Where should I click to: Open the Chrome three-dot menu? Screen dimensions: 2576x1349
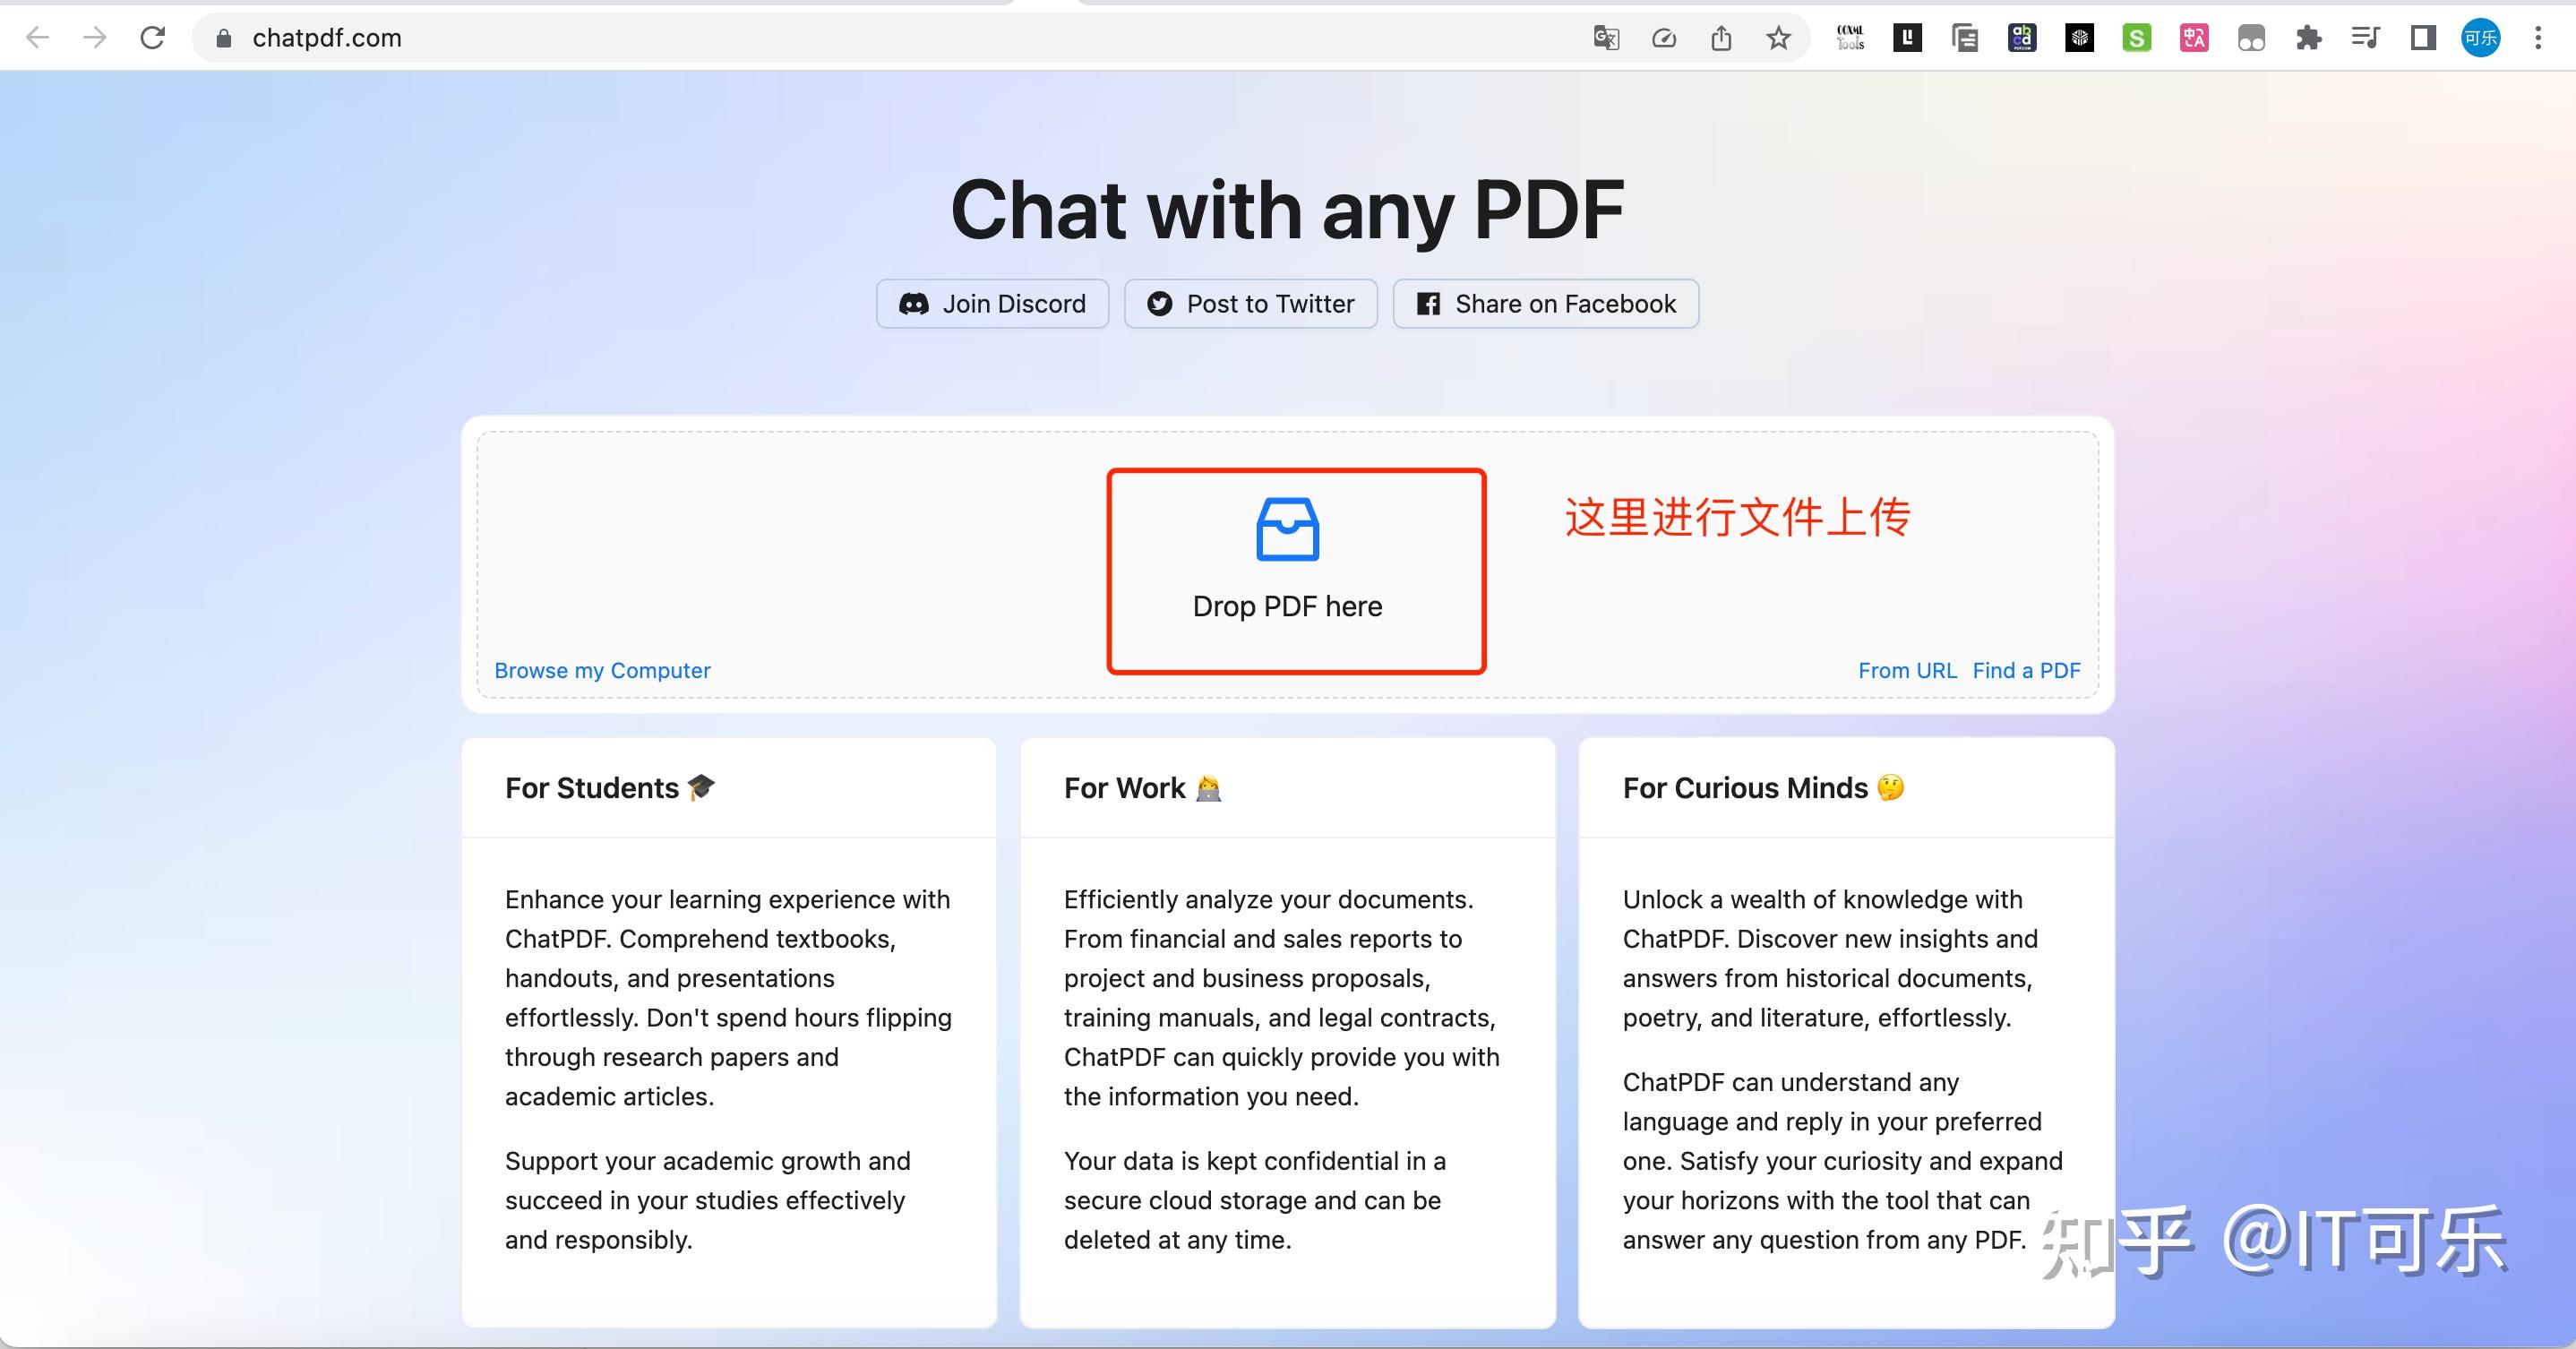pyautogui.click(x=2538, y=38)
